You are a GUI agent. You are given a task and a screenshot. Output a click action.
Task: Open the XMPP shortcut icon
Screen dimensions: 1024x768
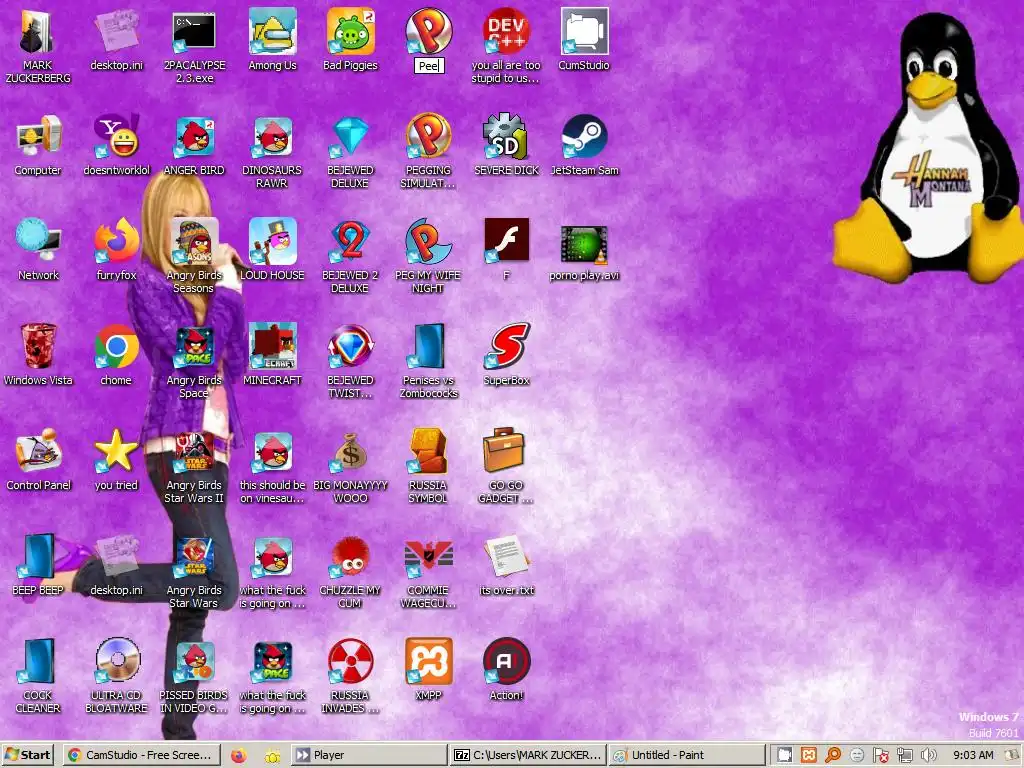(x=429, y=662)
